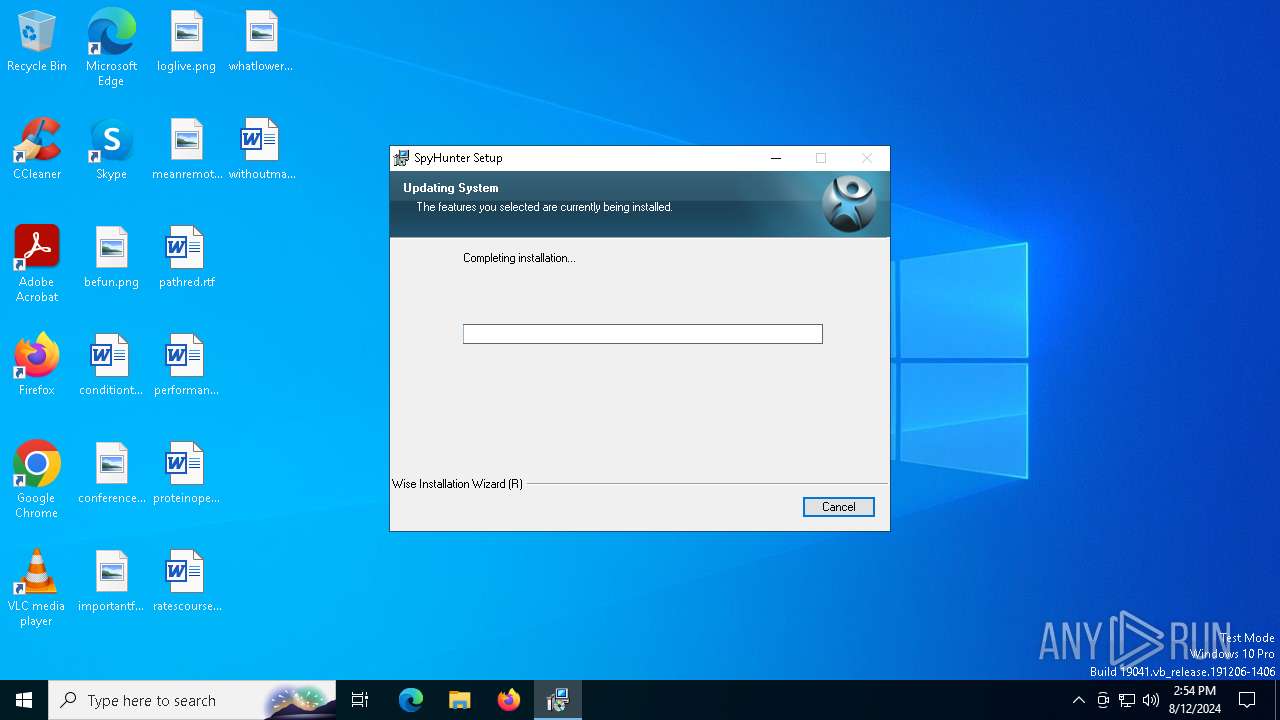Click the taskbar search box
This screenshot has width=1280, height=720.
point(192,700)
